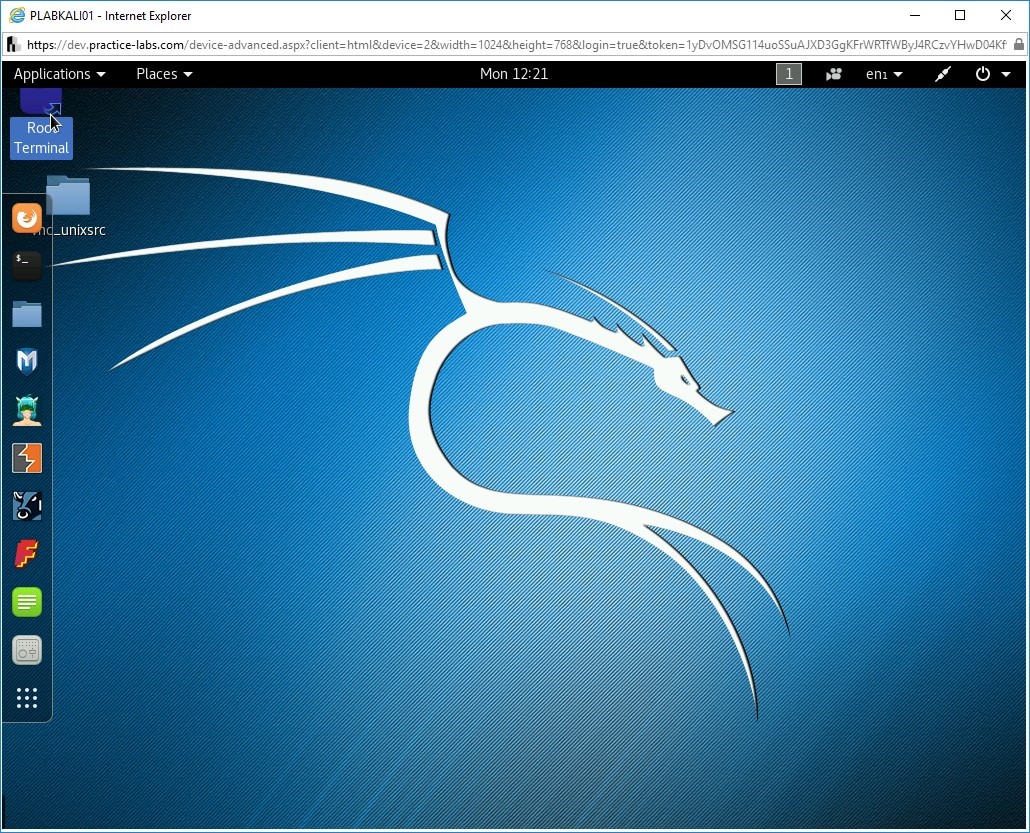Image resolution: width=1030 pixels, height=833 pixels.
Task: Launch Faraday IDE from the dock
Action: (27, 554)
